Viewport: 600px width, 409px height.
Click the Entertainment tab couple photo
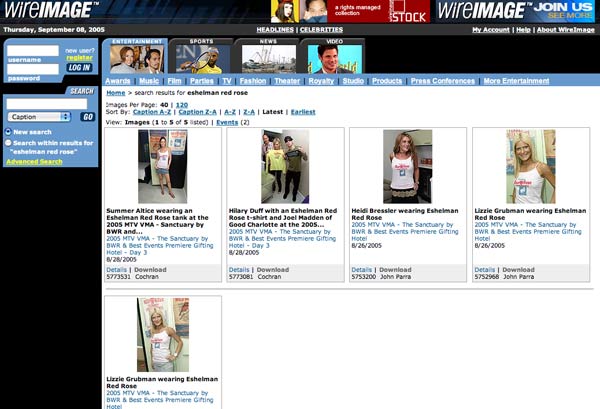click(137, 59)
